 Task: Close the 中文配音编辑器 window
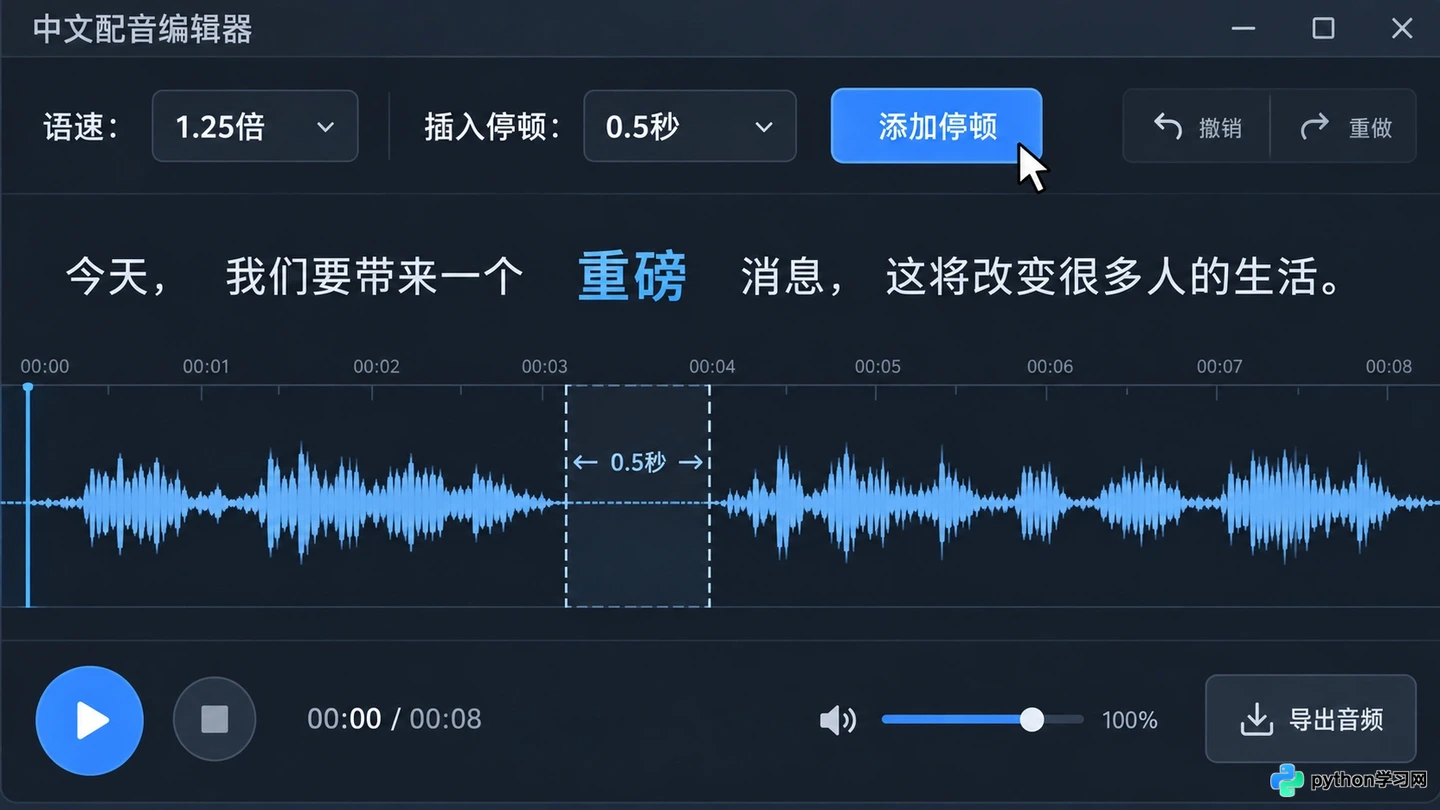pos(1402,28)
